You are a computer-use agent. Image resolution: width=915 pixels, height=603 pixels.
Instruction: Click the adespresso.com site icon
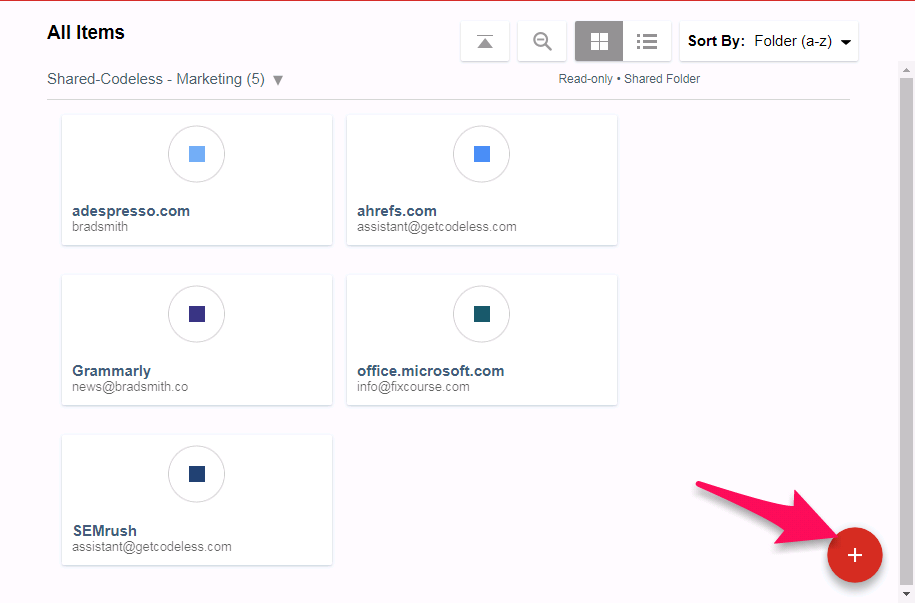pyautogui.click(x=197, y=154)
